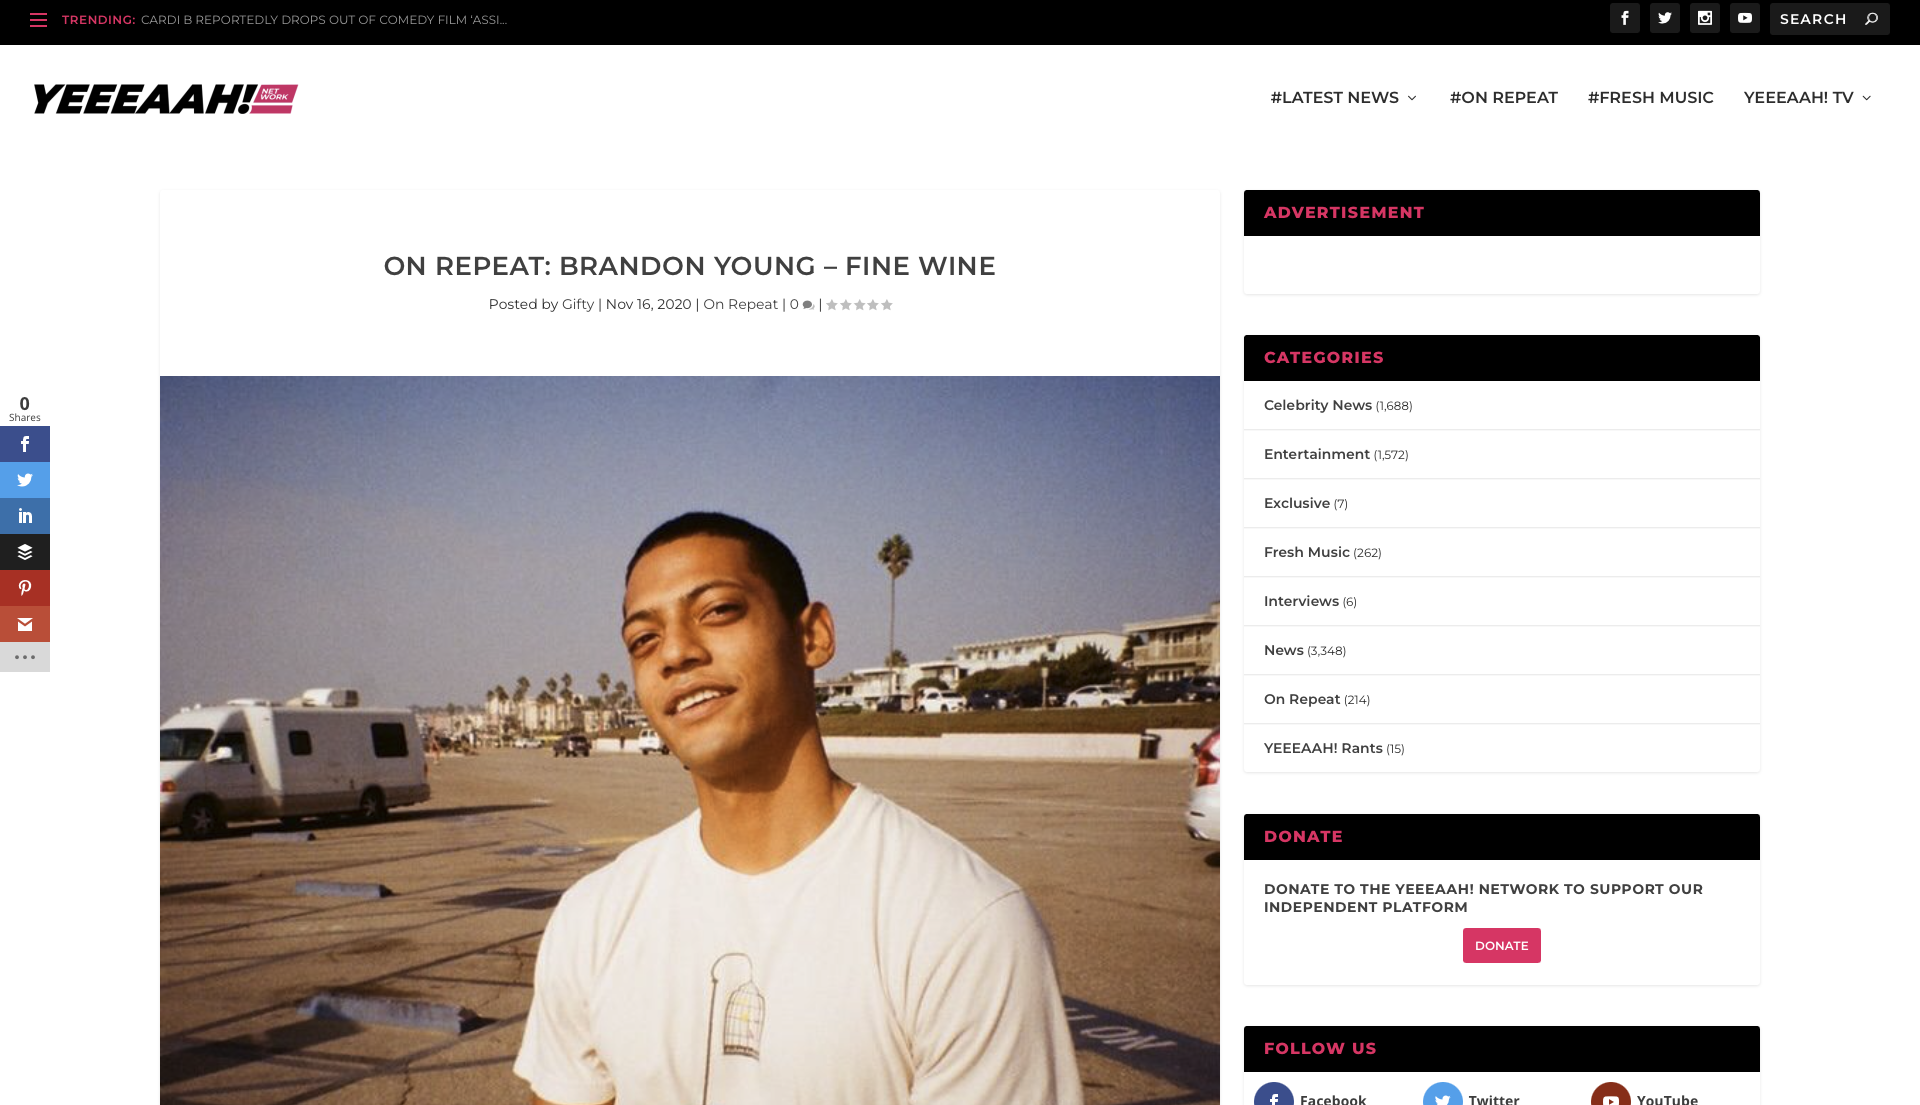Viewport: 1920px width, 1105px height.
Task: Share by email using envelope icon
Action: (25, 624)
